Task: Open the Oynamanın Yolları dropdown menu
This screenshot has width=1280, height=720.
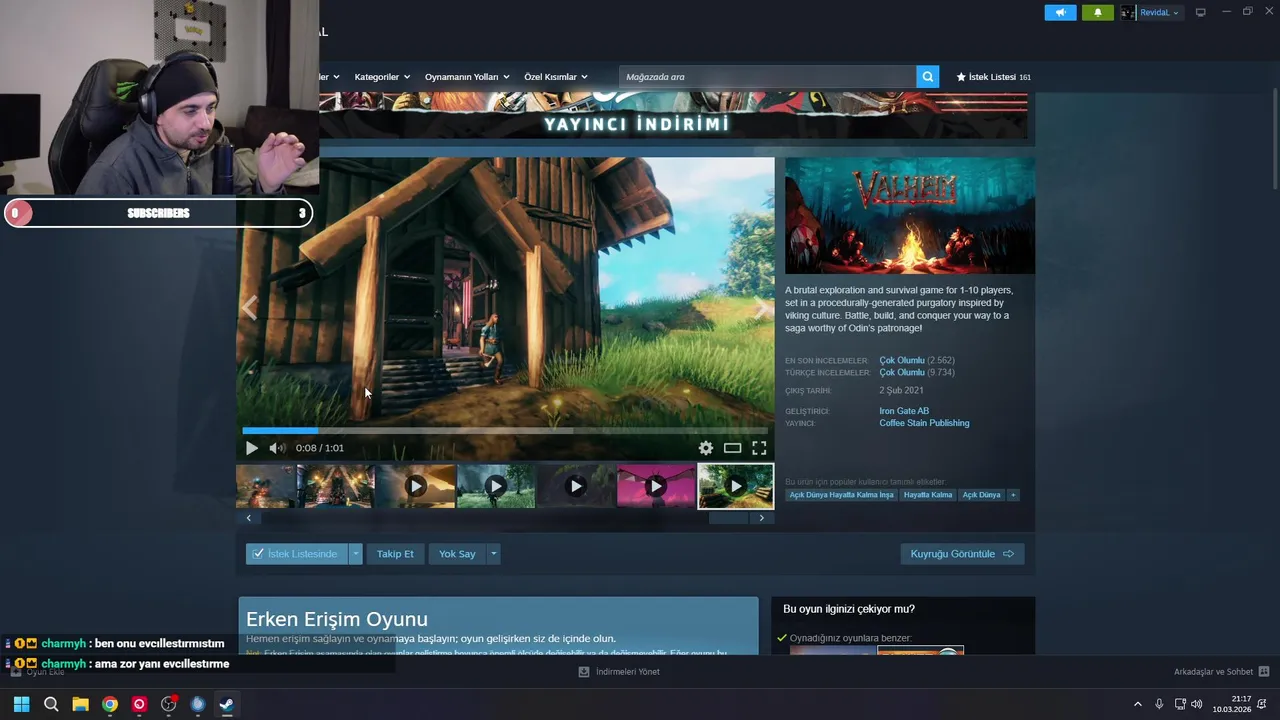Action: coord(467,77)
